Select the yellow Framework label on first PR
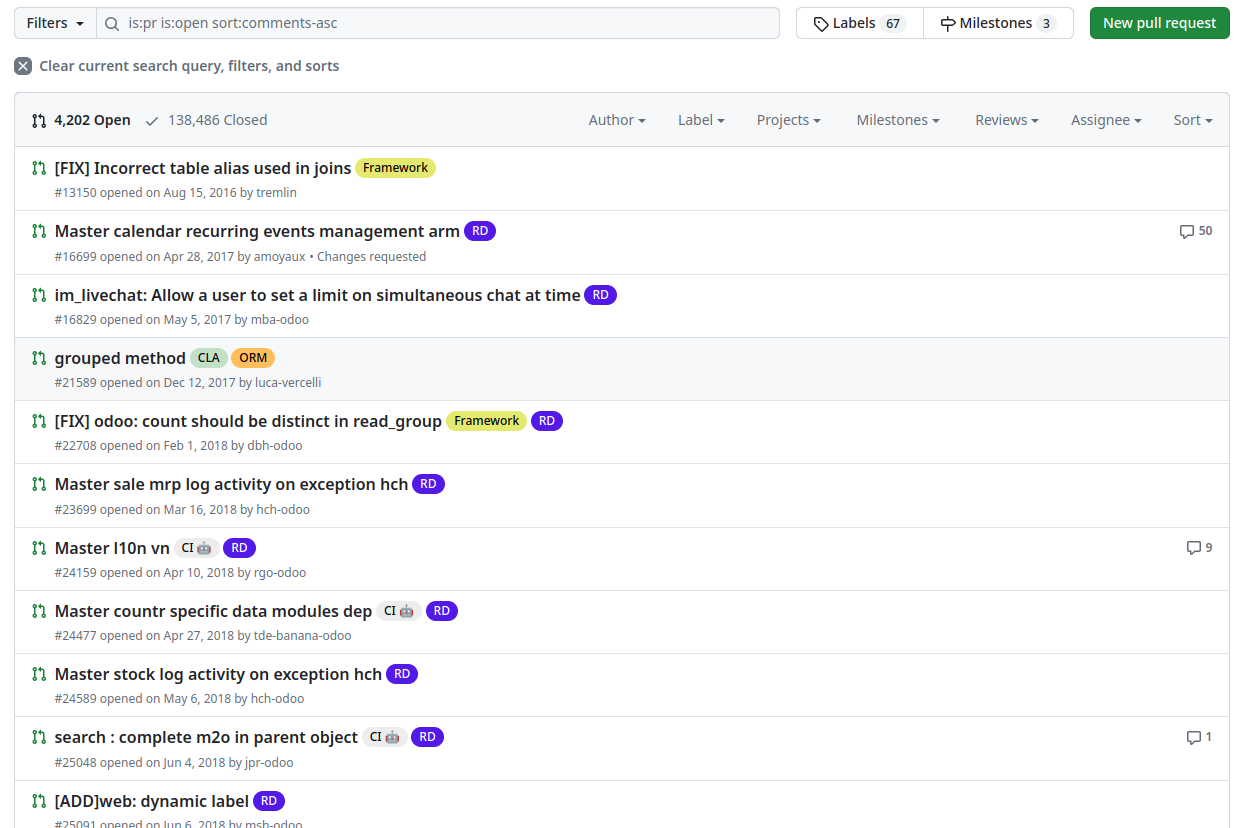Screen dimensions: 1235x828 tap(395, 168)
